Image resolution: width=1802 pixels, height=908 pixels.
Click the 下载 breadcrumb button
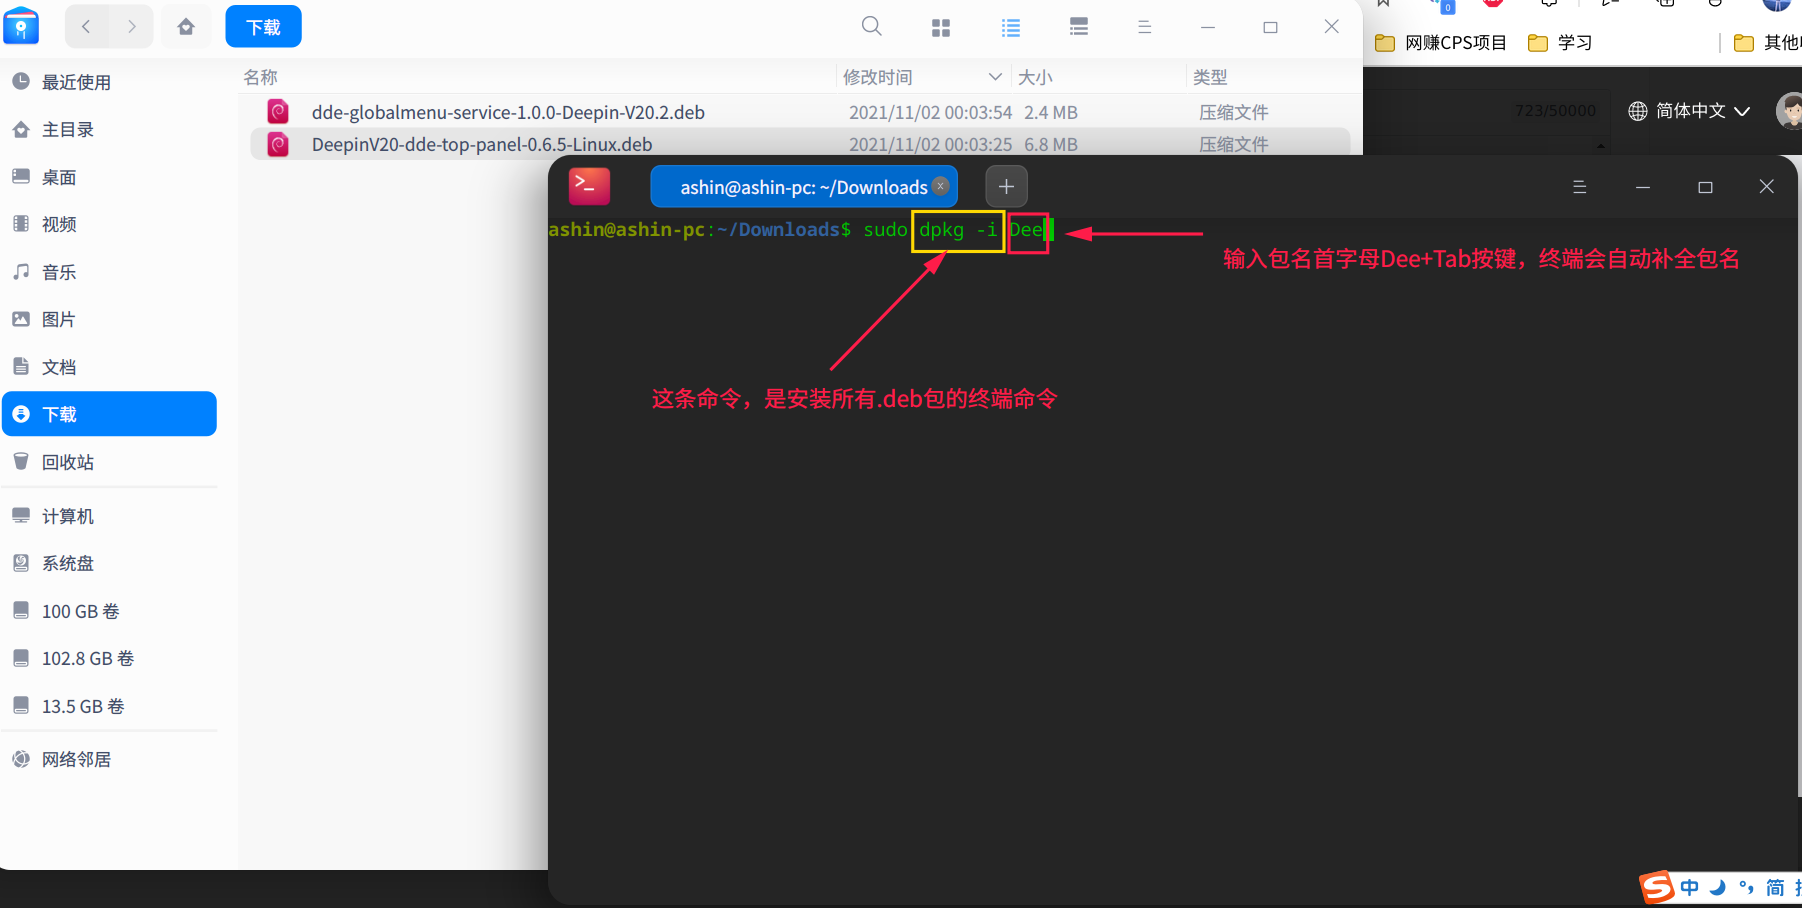pyautogui.click(x=263, y=27)
